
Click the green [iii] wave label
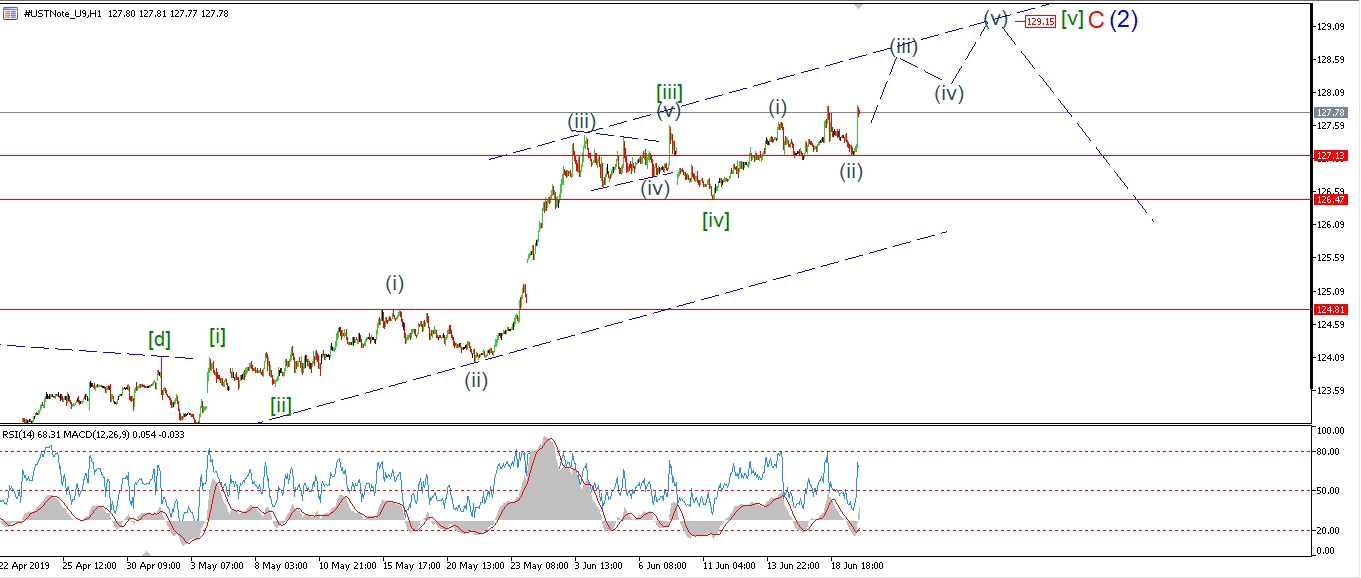pos(669,93)
